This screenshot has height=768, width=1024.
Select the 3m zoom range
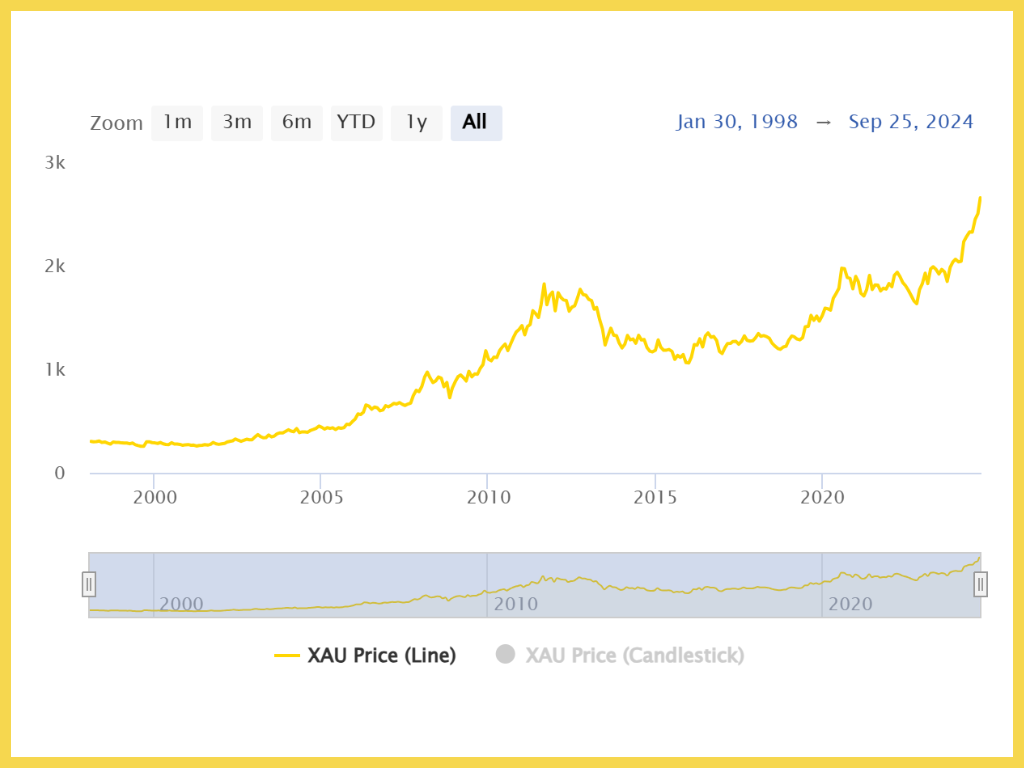[237, 123]
